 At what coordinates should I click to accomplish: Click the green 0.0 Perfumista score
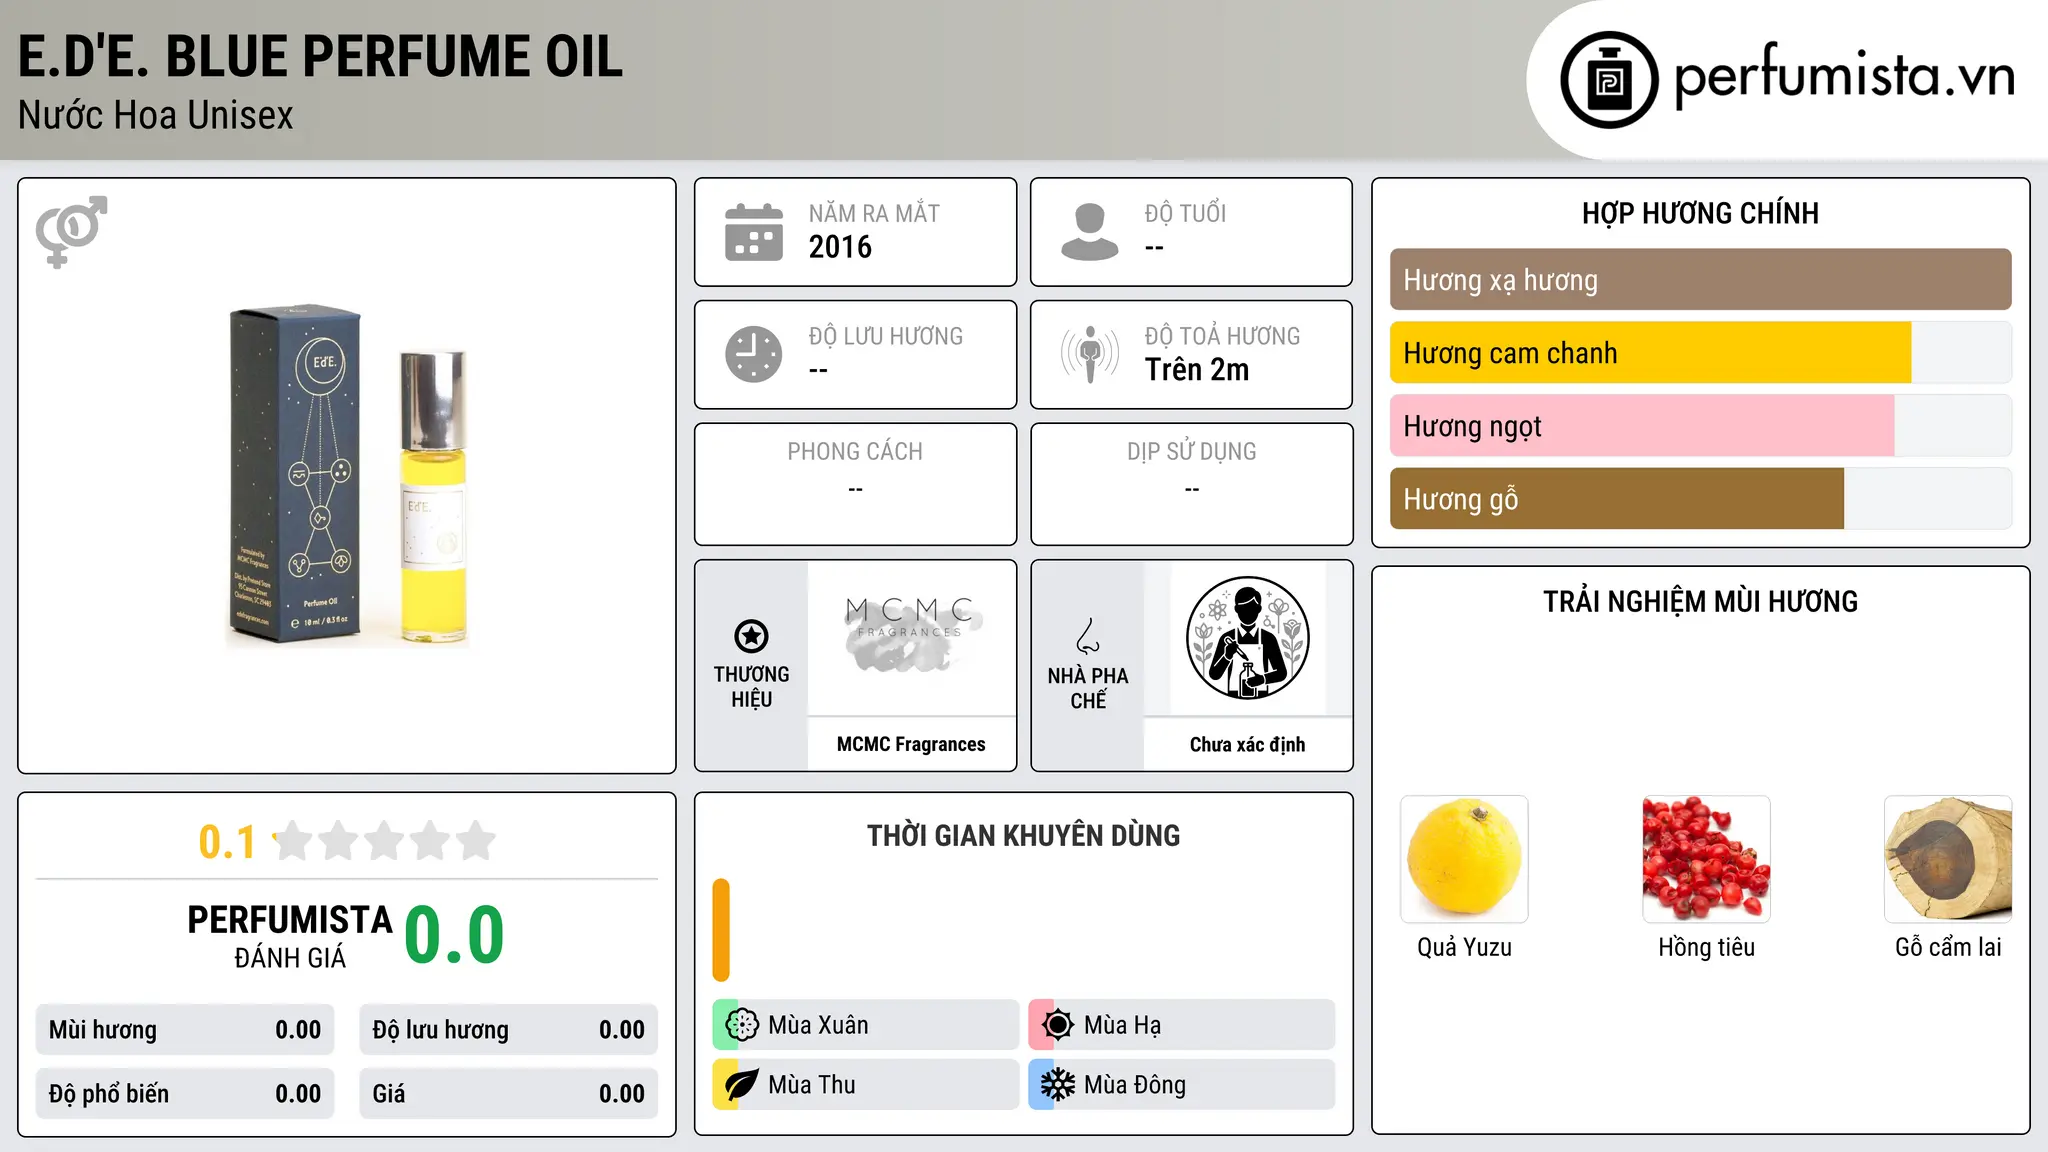coord(454,935)
